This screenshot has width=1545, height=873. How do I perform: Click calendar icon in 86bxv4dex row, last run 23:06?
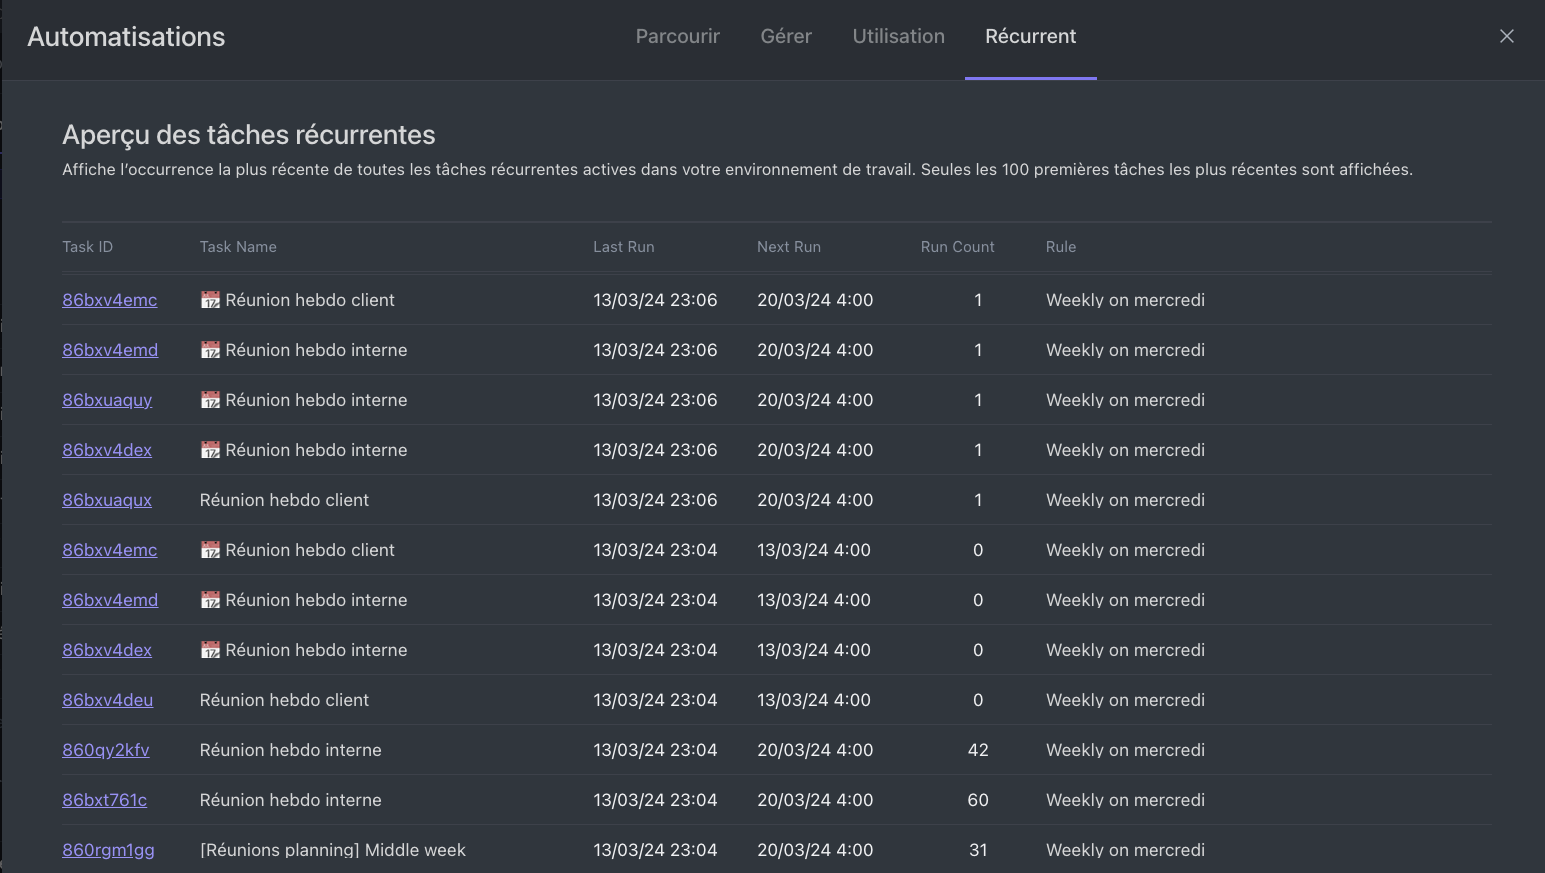click(x=210, y=450)
